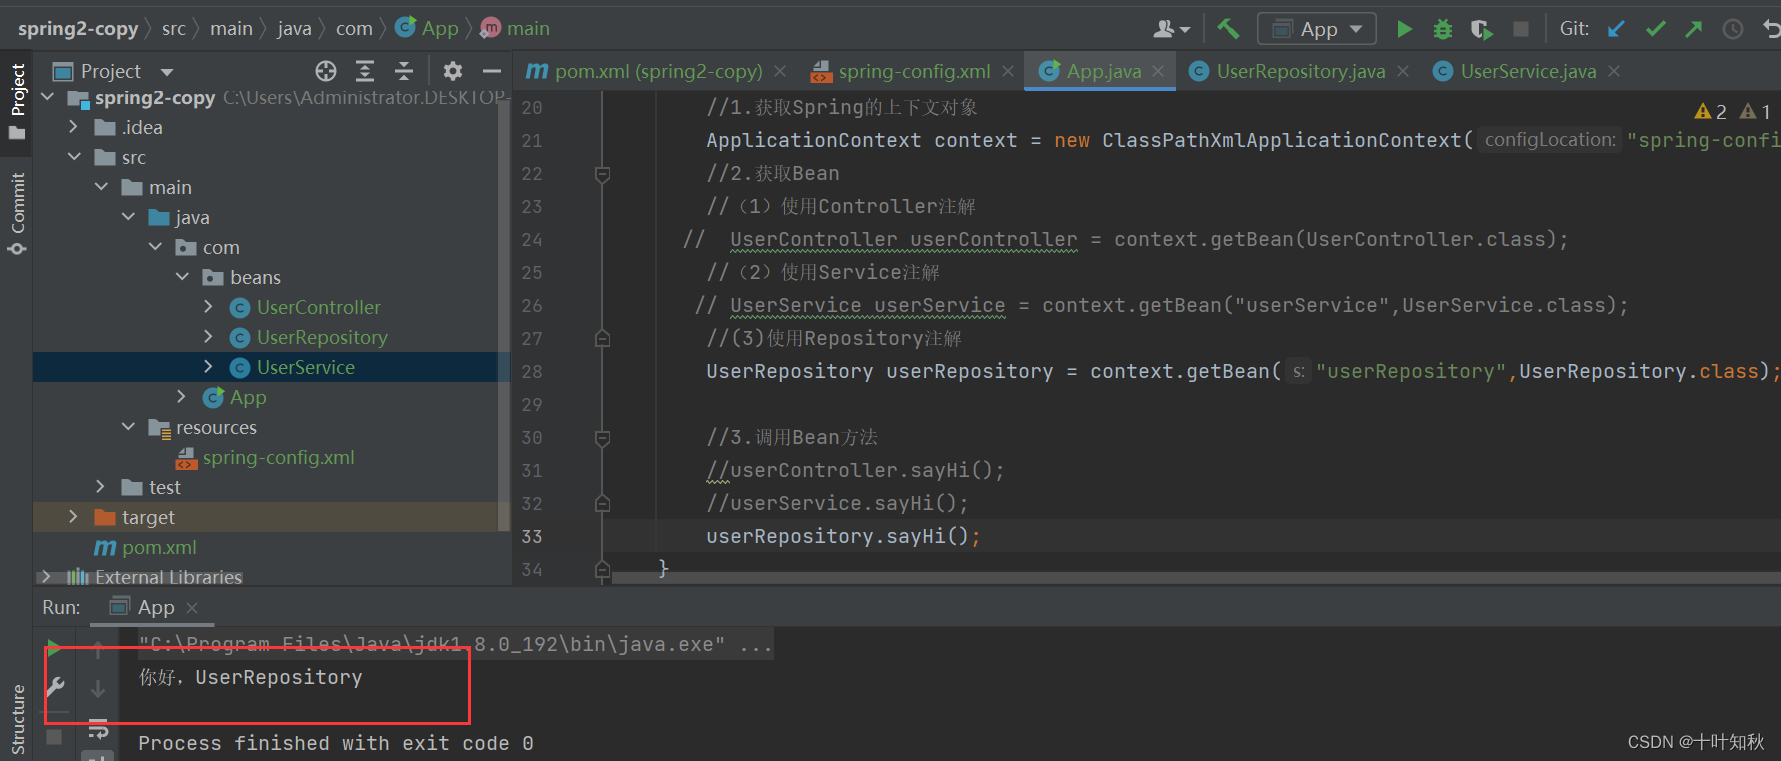Collapse the main folder
The height and width of the screenshot is (761, 1781).
coord(101,187)
